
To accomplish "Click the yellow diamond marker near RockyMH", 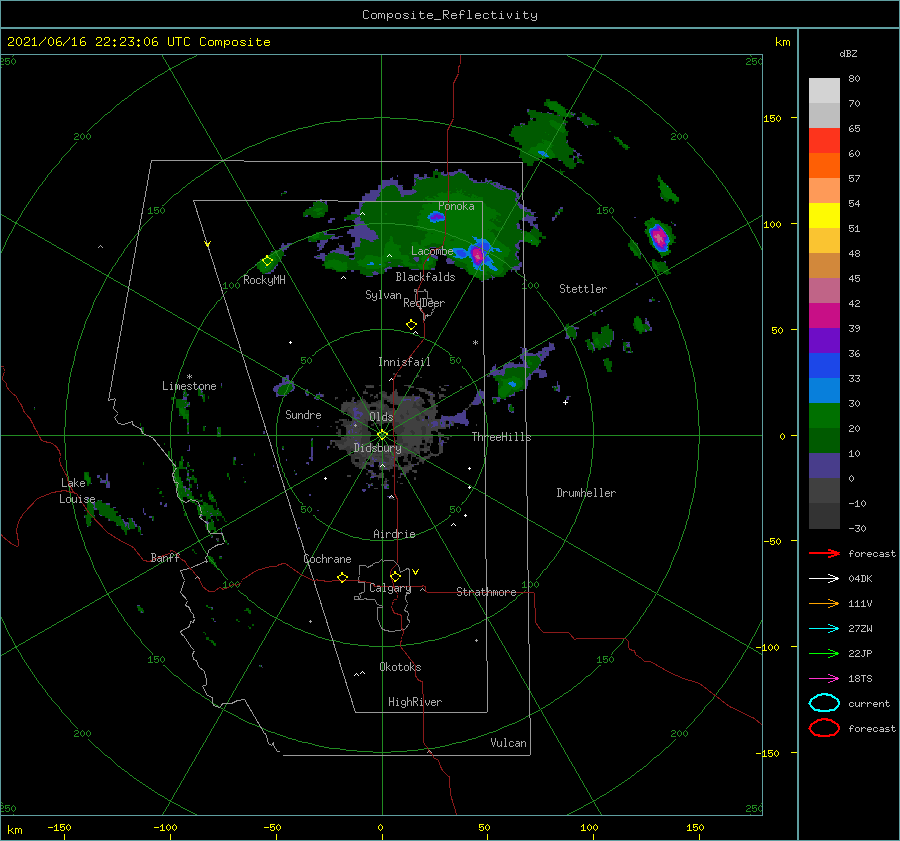I will (267, 261).
